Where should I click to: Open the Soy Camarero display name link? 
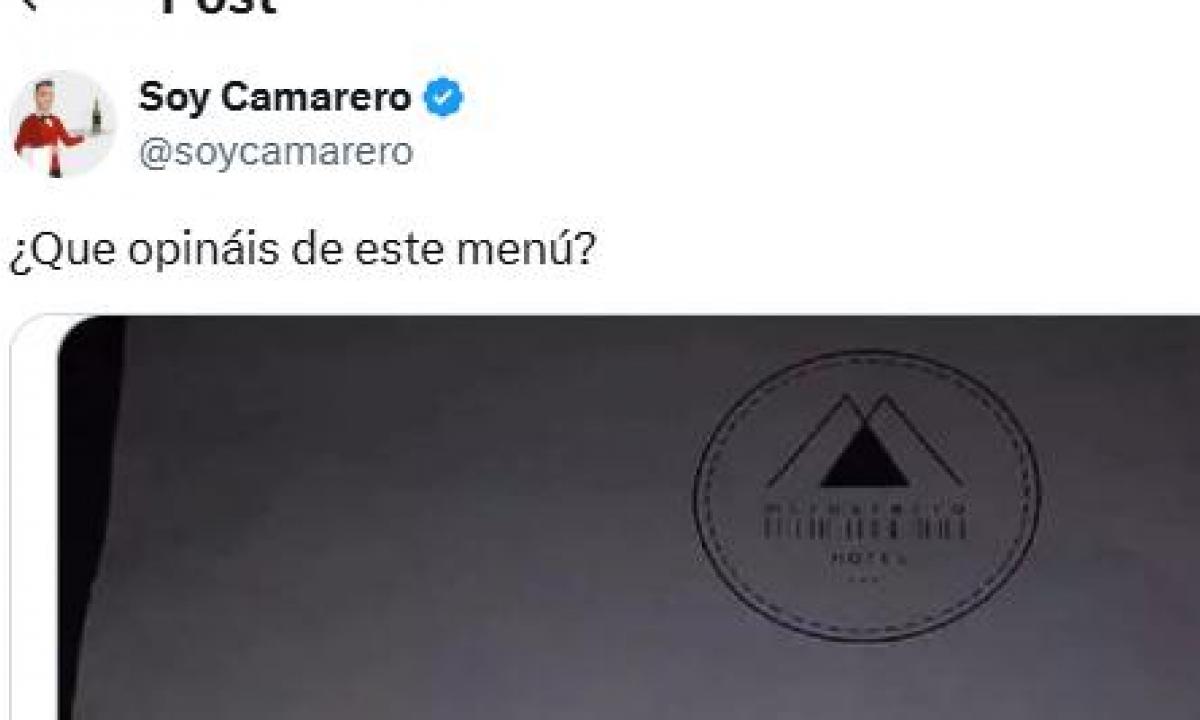(x=274, y=98)
